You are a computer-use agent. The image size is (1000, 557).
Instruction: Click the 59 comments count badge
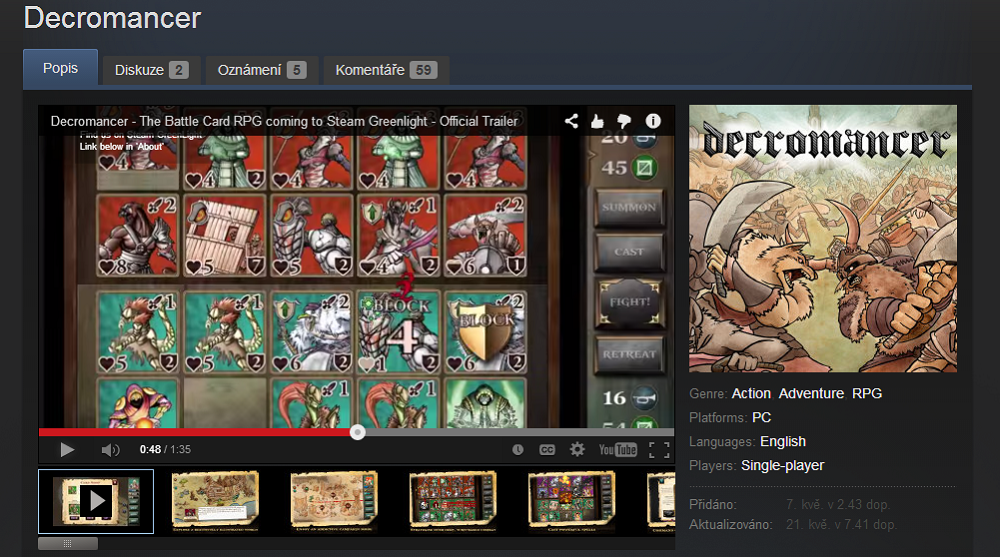[x=423, y=70]
